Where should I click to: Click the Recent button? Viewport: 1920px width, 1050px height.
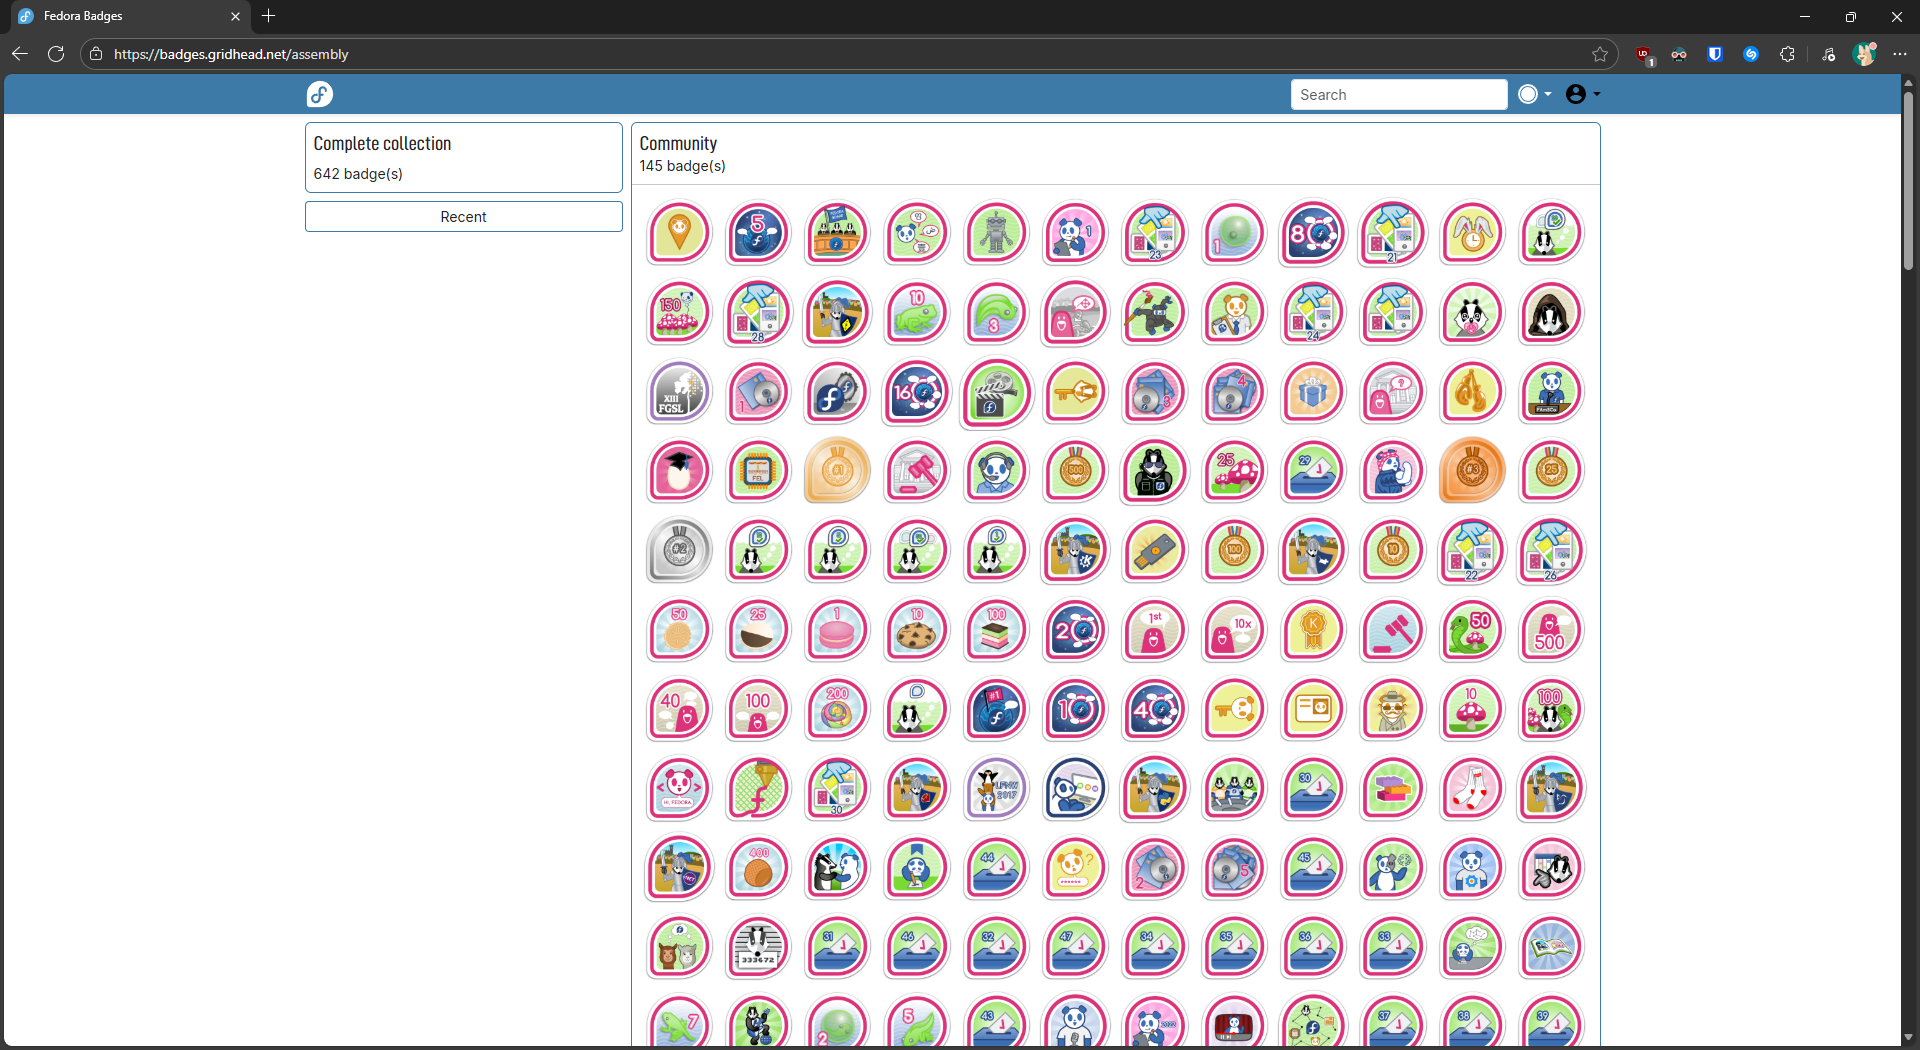point(463,217)
